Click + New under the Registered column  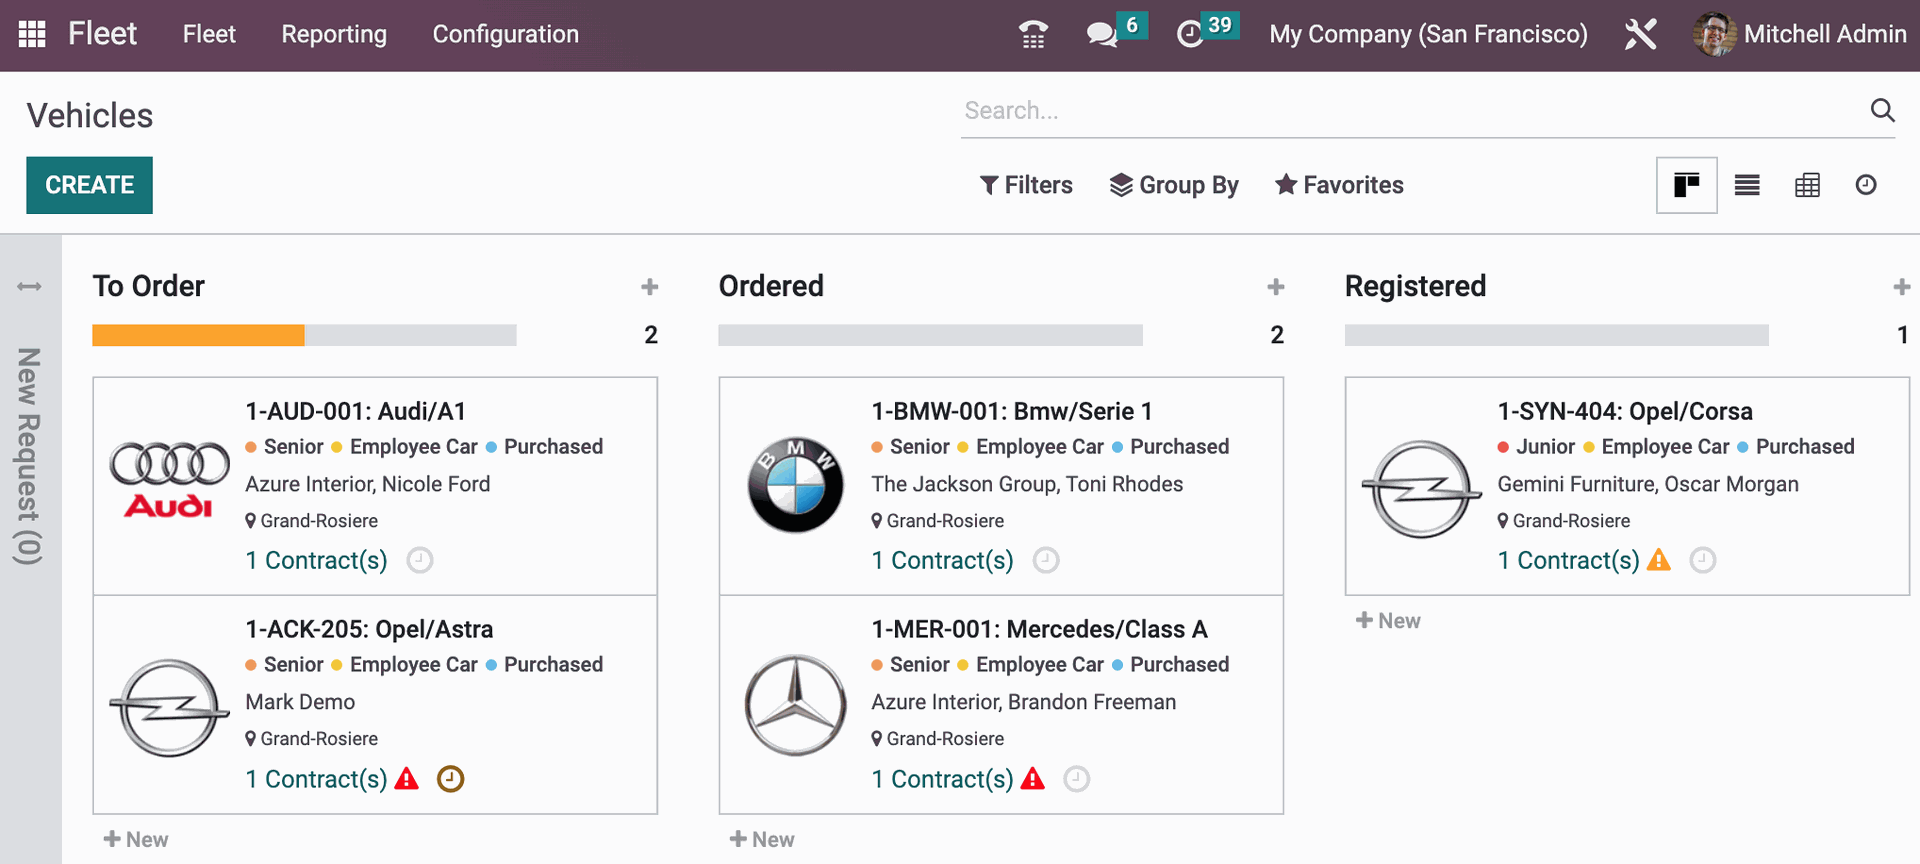pyautogui.click(x=1388, y=621)
